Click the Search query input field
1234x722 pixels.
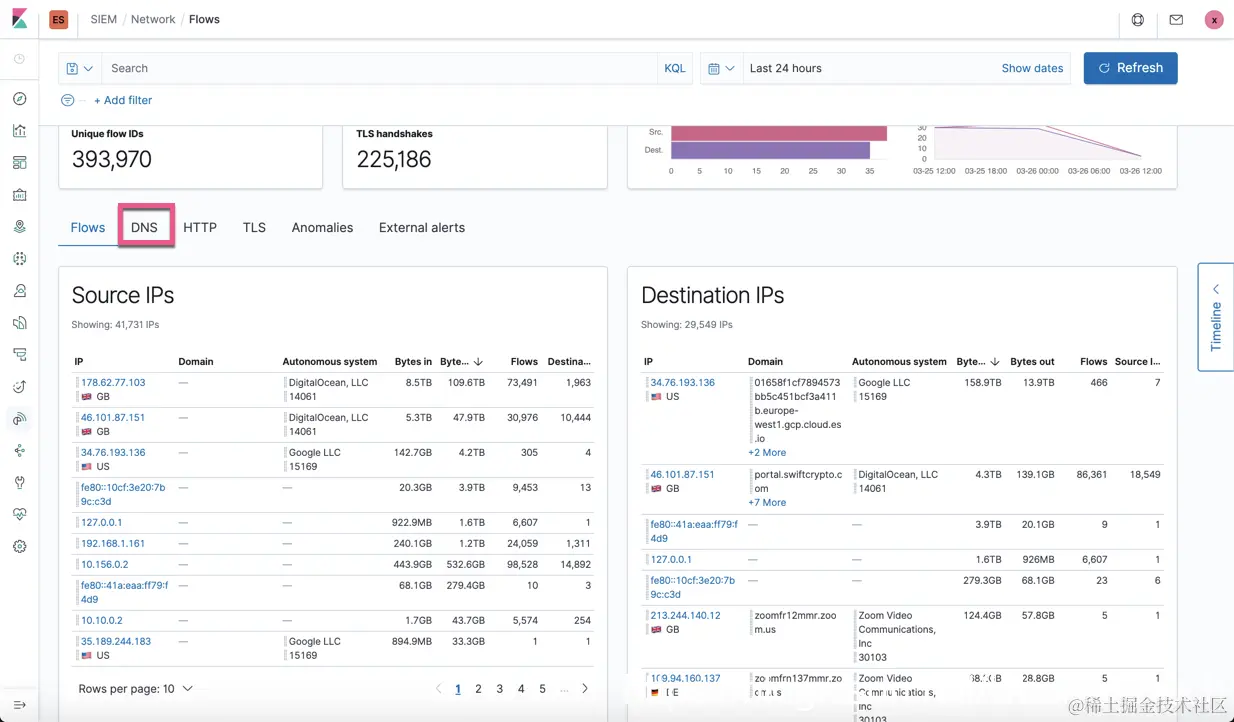click(x=380, y=68)
